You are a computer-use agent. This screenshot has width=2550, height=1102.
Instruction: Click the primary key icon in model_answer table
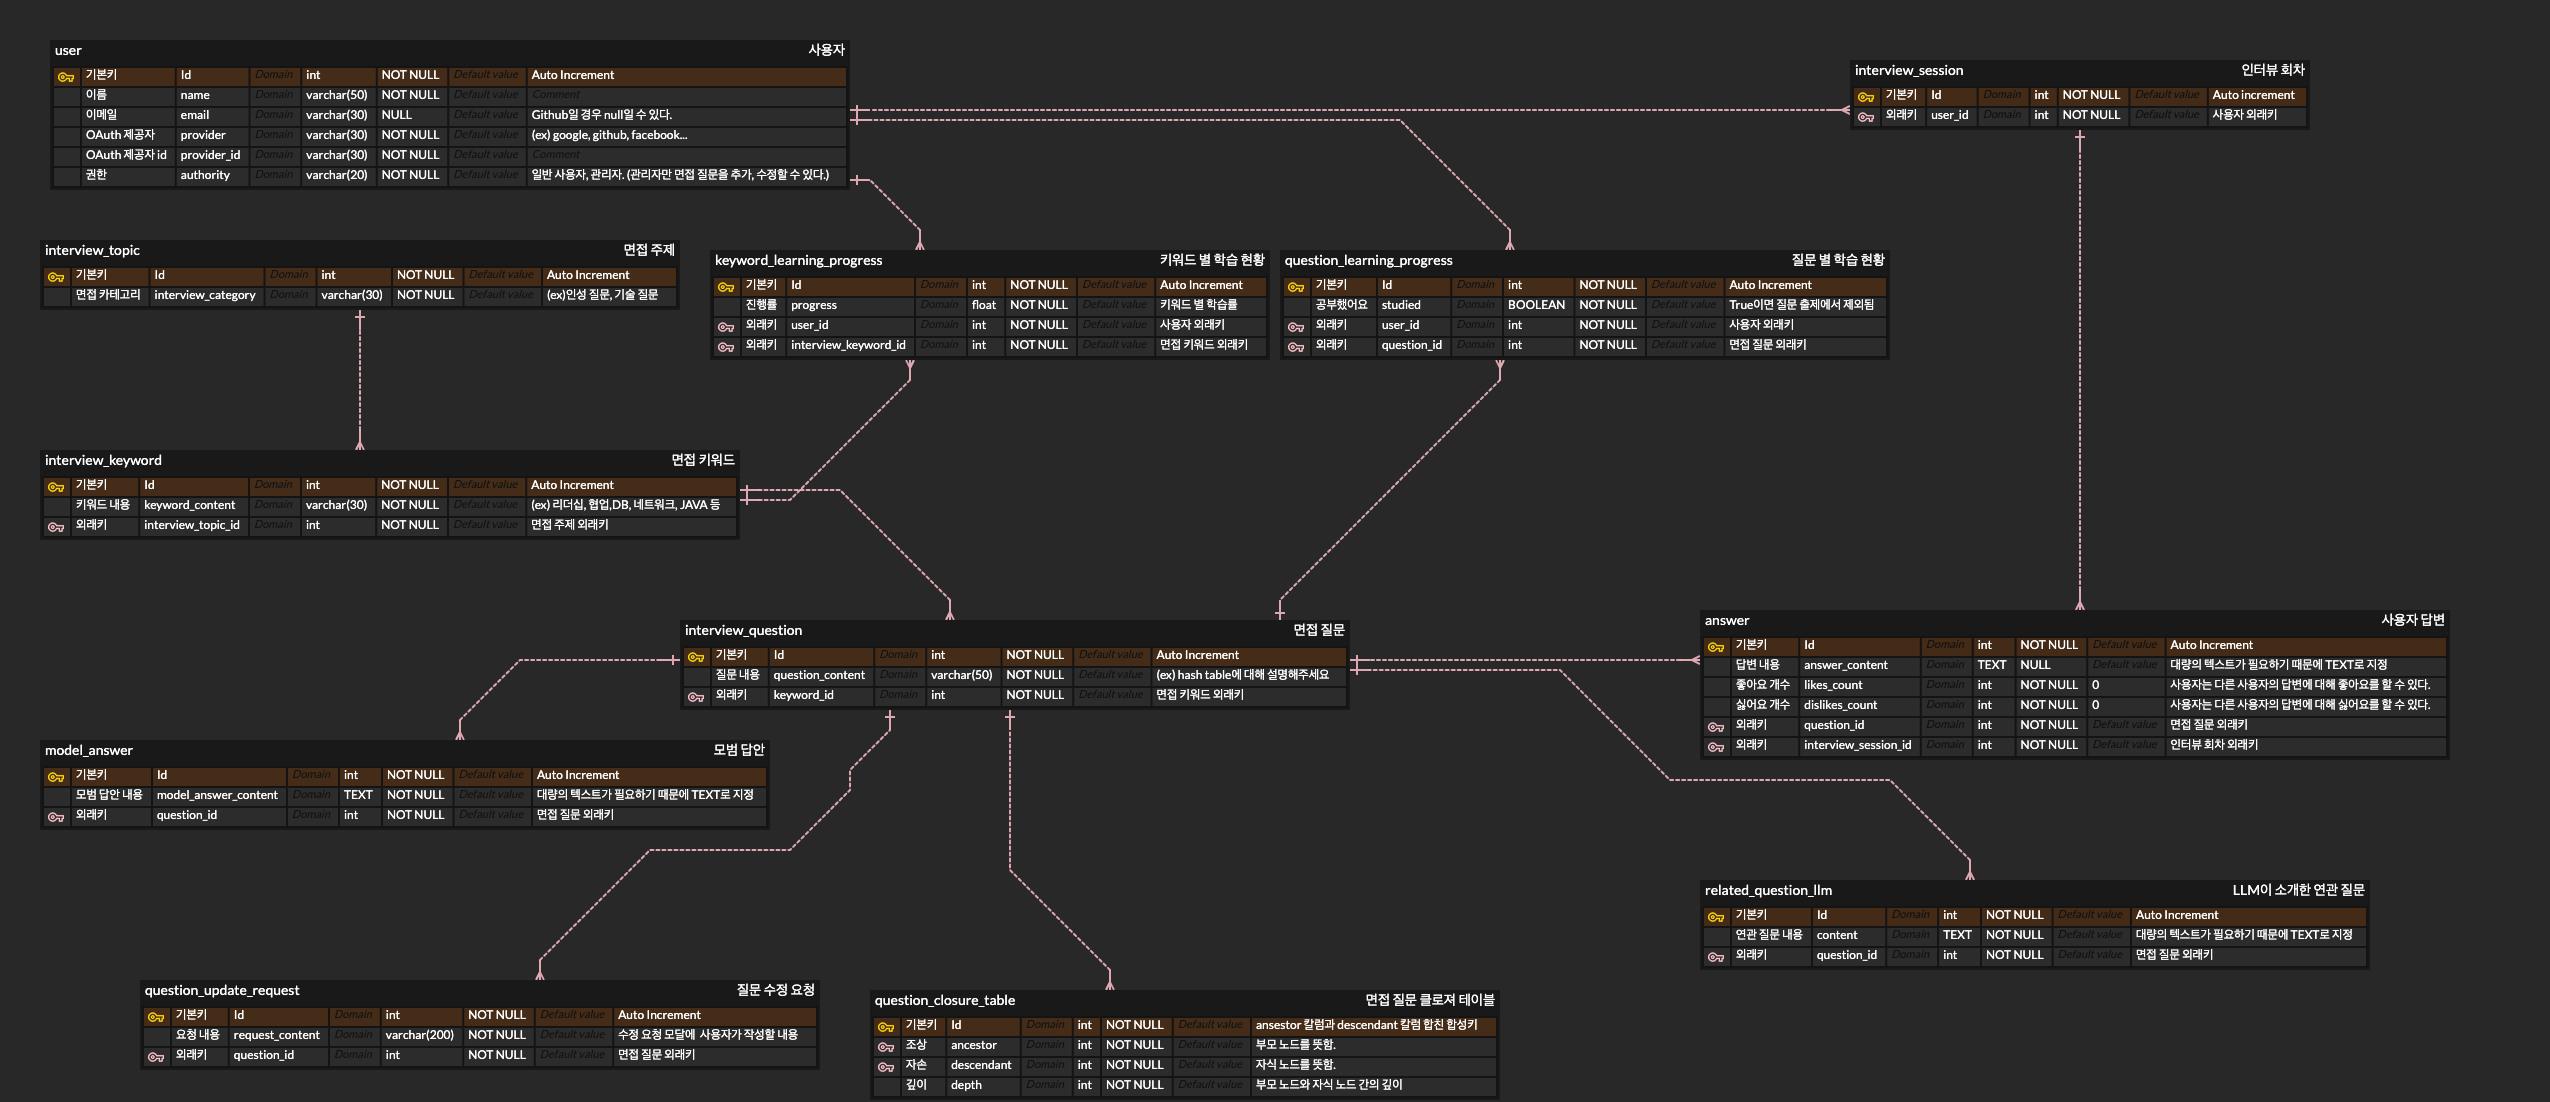56,777
